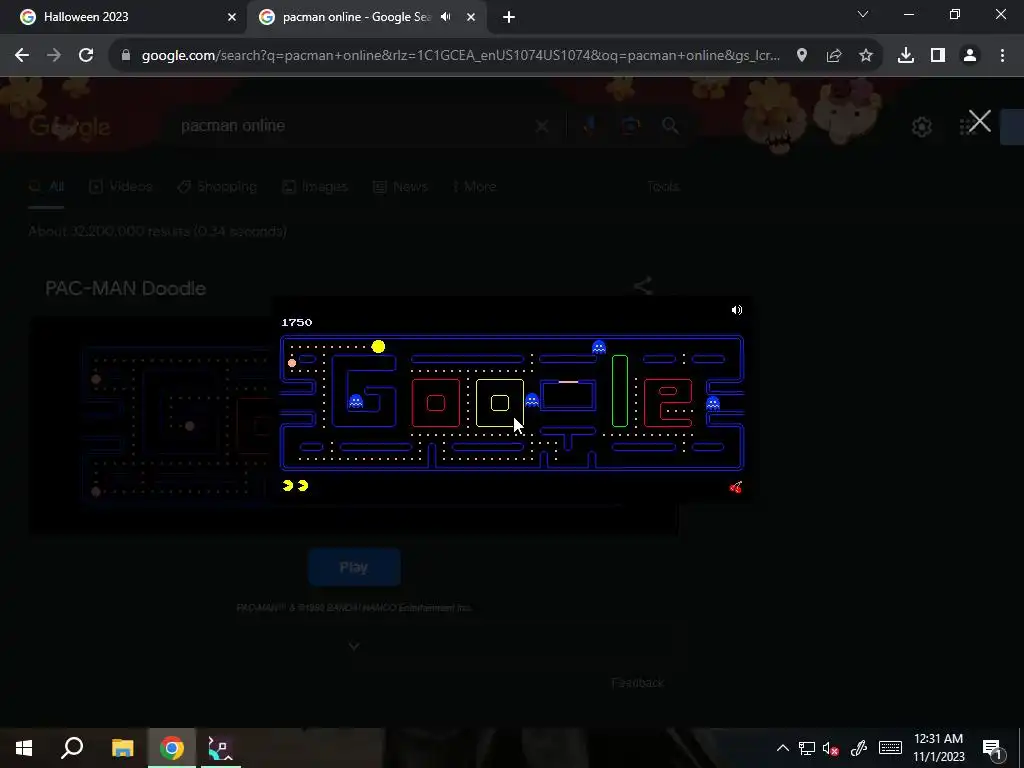Click the location pin icon in address bar
Screen dimensions: 1024x768
[802, 56]
